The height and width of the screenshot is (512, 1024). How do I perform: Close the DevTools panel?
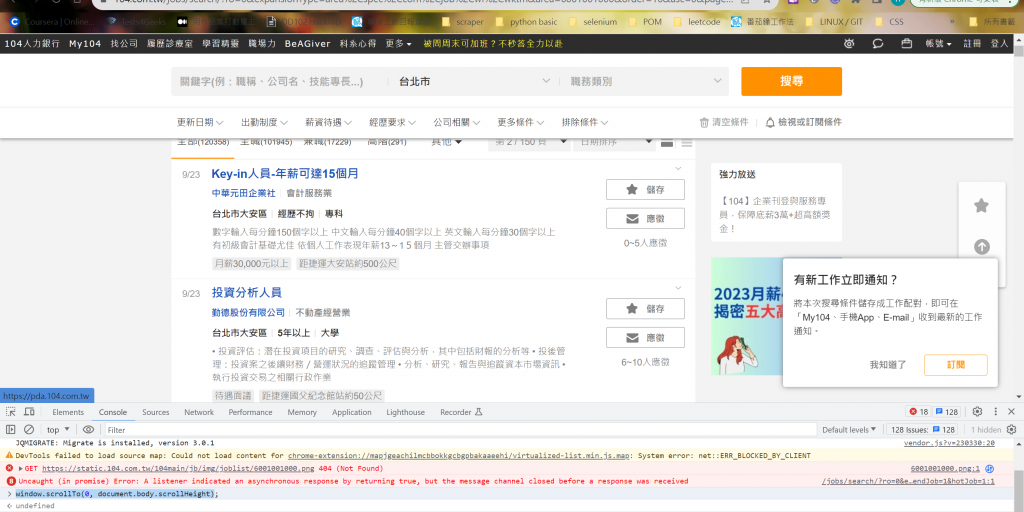pos(1012,411)
